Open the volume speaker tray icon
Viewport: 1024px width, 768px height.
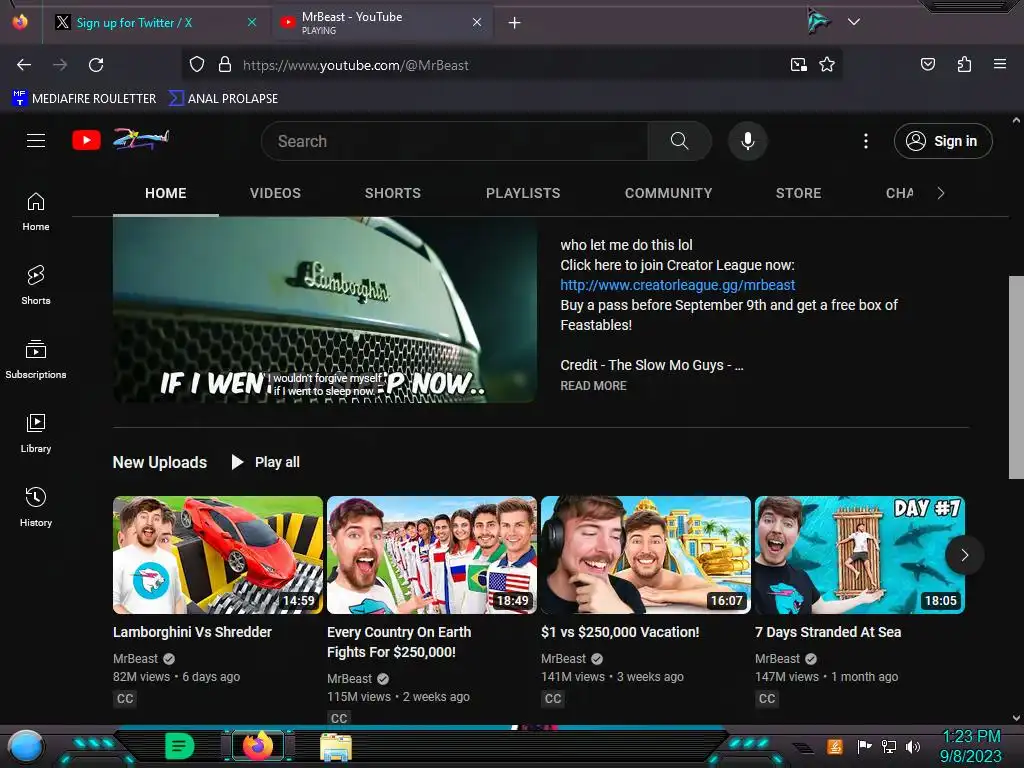(913, 746)
